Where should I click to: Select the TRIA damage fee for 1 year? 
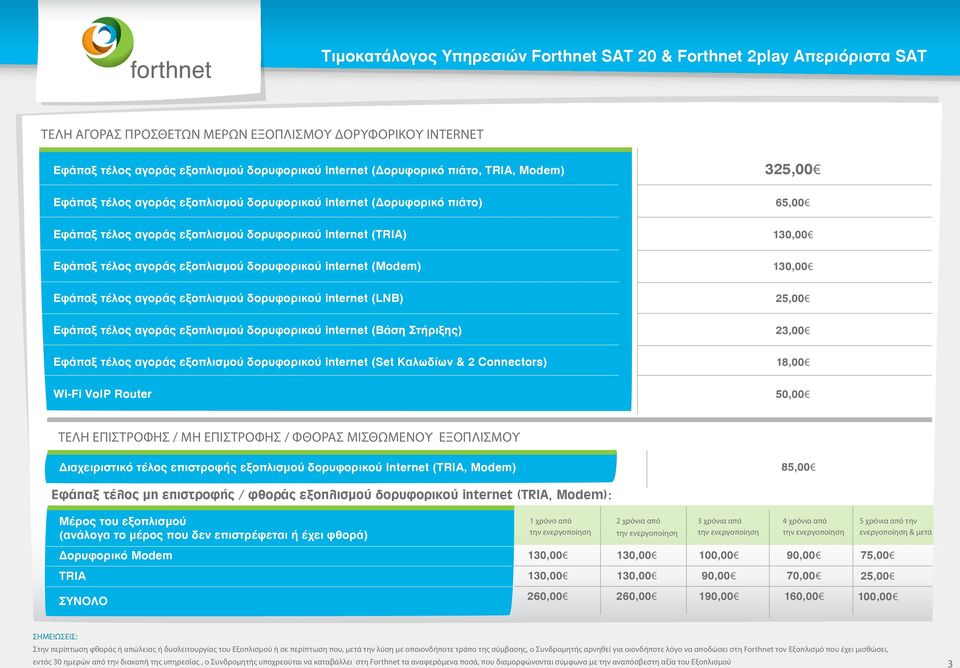click(x=548, y=576)
